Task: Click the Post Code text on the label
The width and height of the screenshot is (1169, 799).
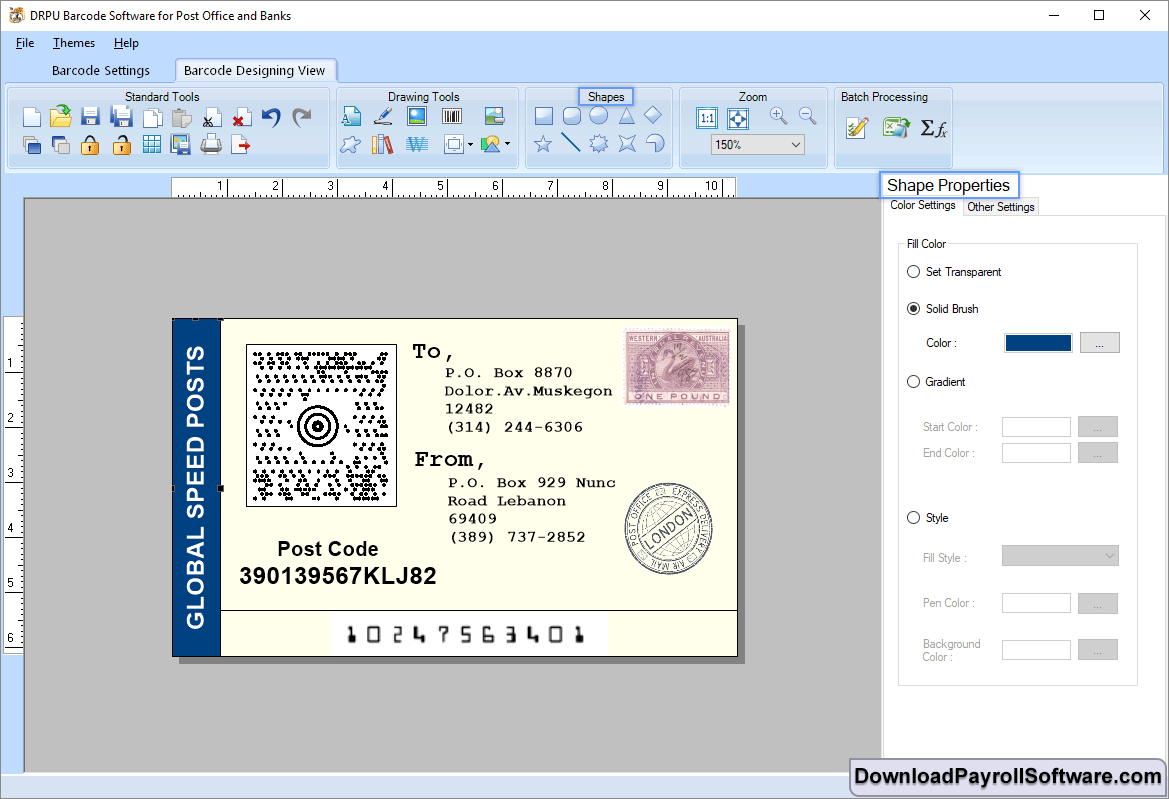Action: click(x=328, y=549)
